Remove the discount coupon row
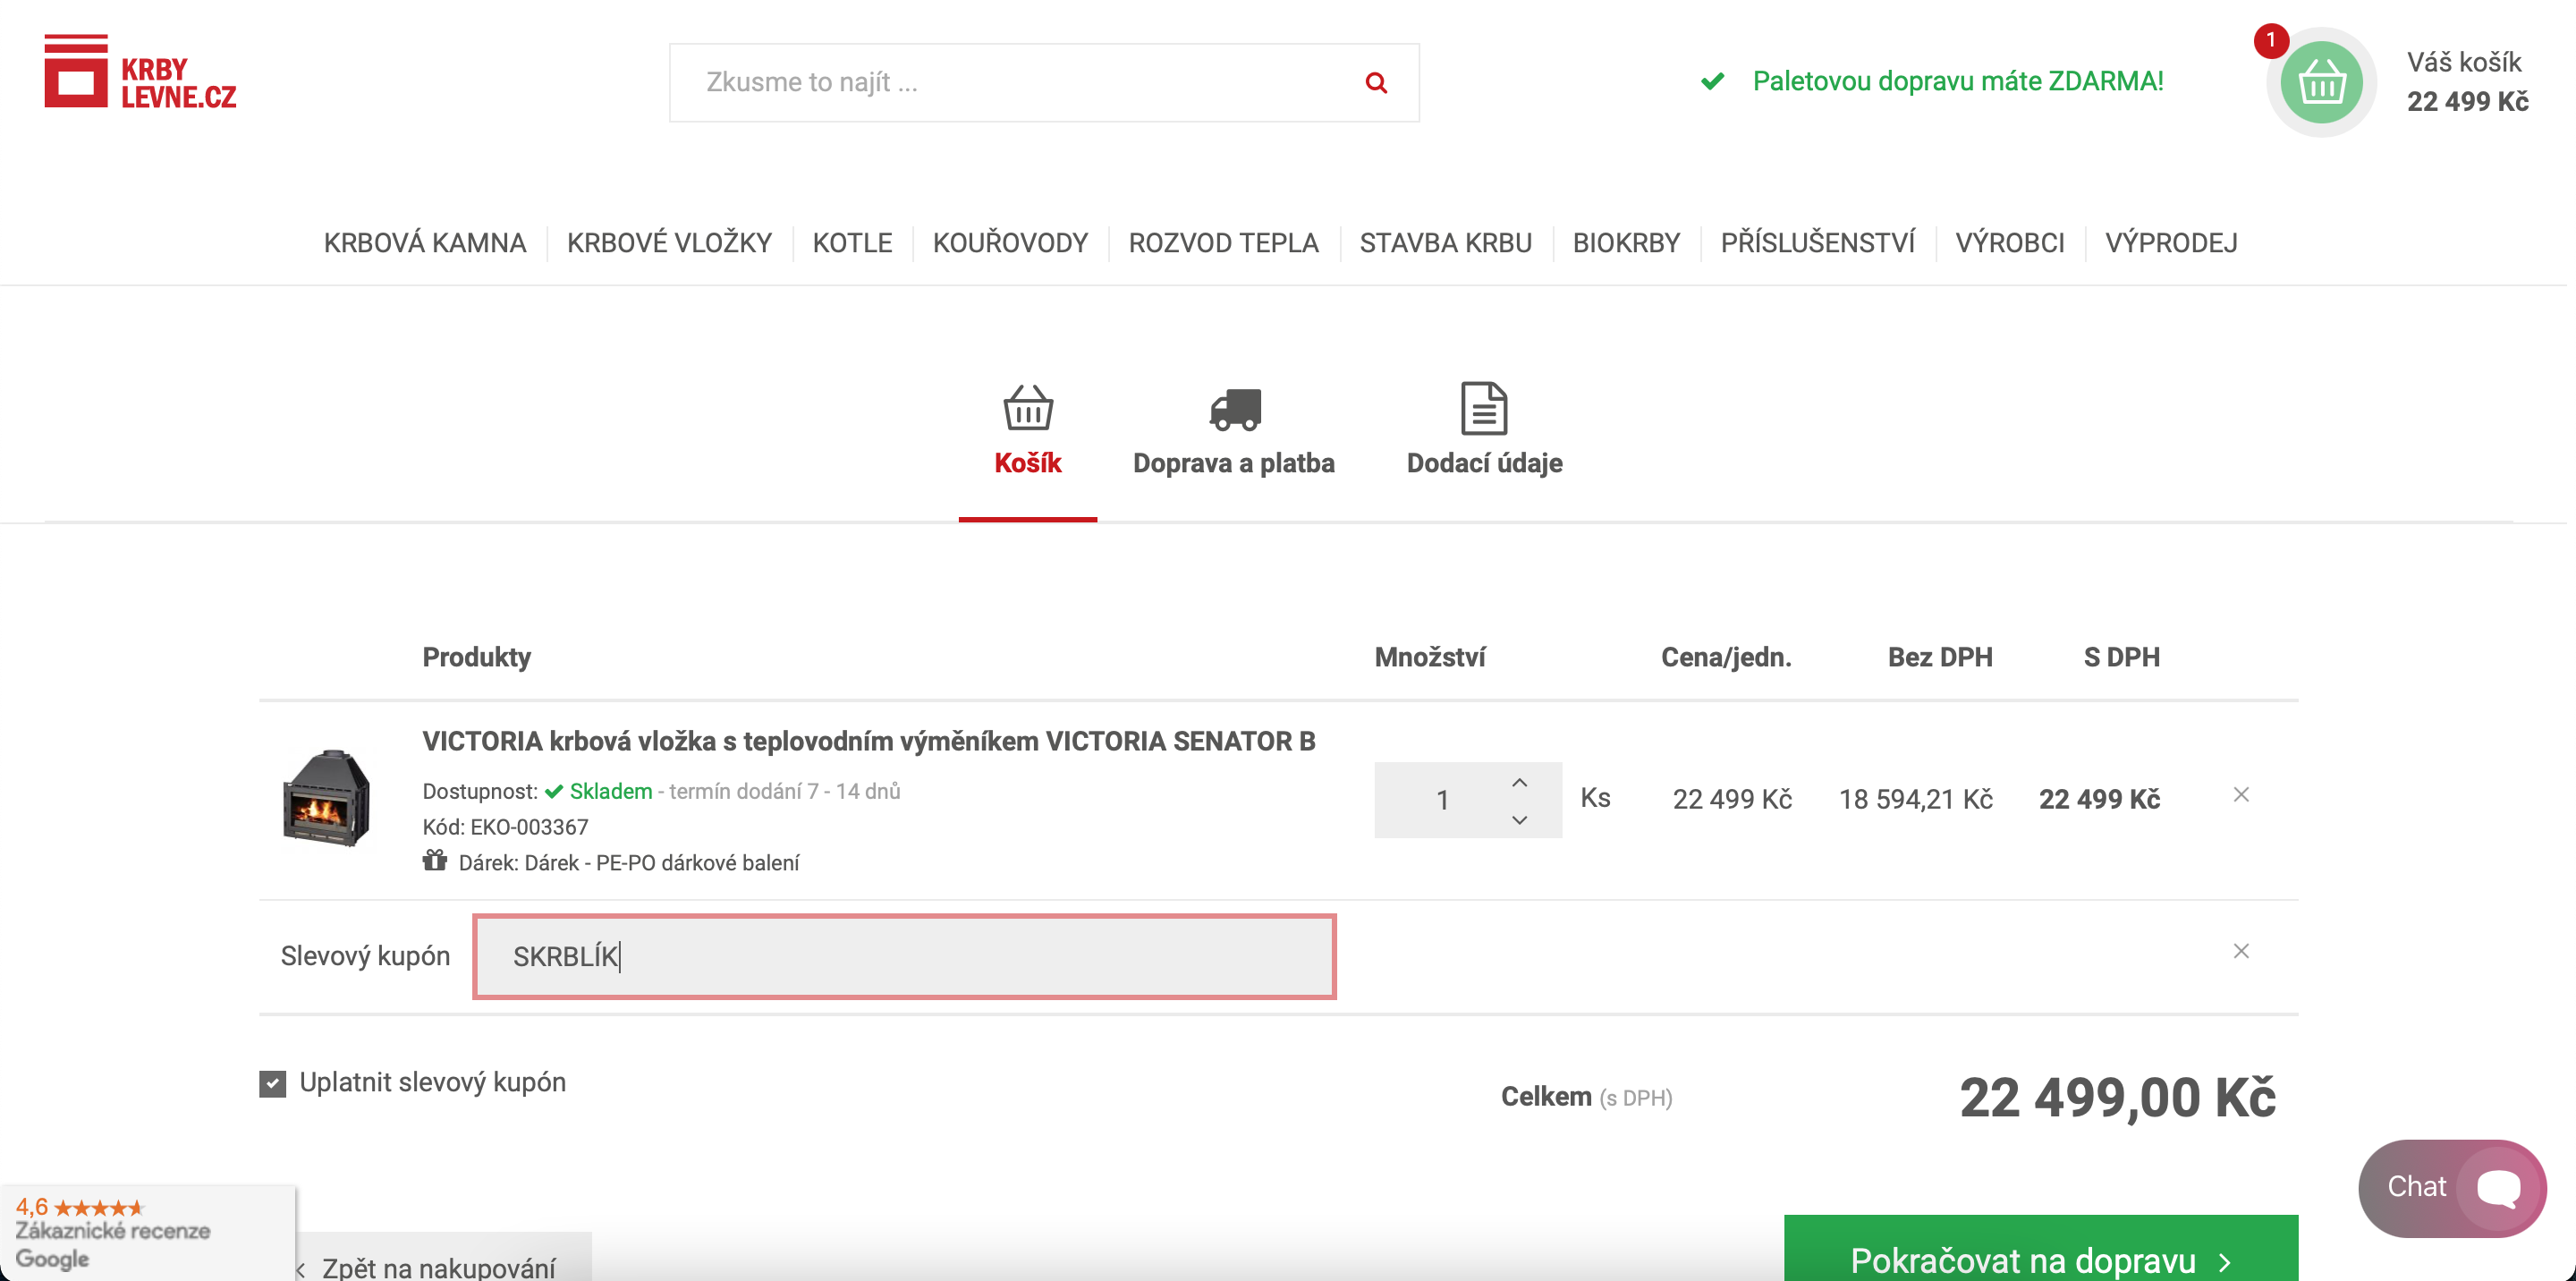Image resolution: width=2576 pixels, height=1281 pixels. [2241, 951]
